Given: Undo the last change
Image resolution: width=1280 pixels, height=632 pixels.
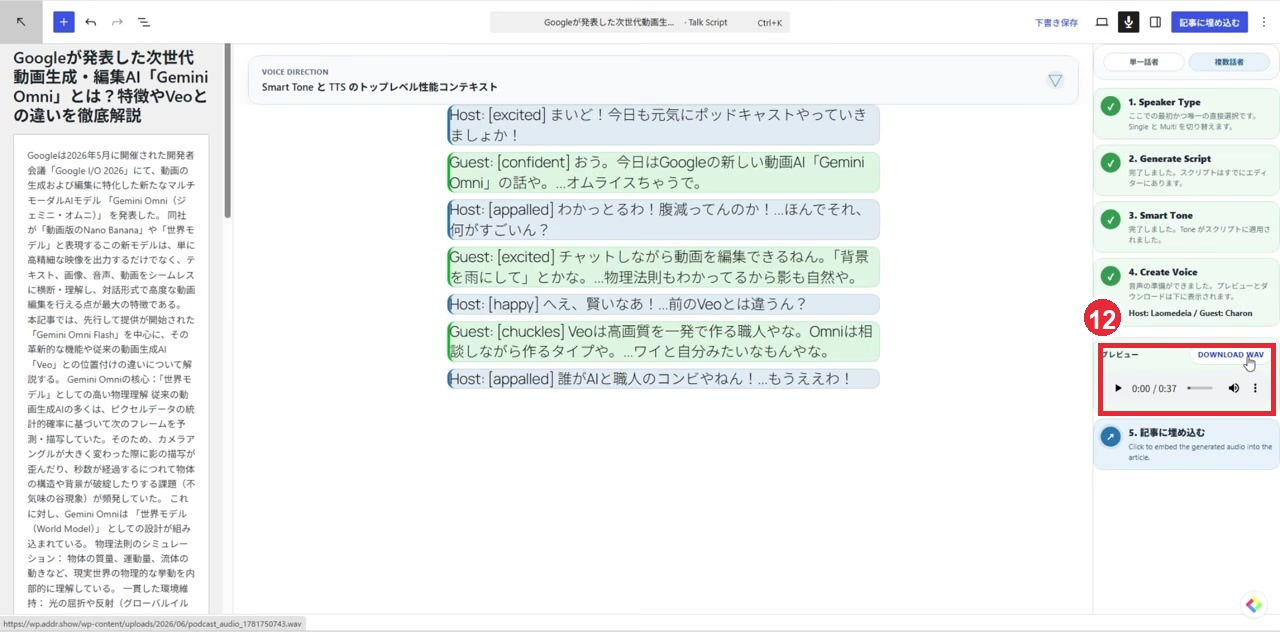Looking at the screenshot, I should (91, 22).
